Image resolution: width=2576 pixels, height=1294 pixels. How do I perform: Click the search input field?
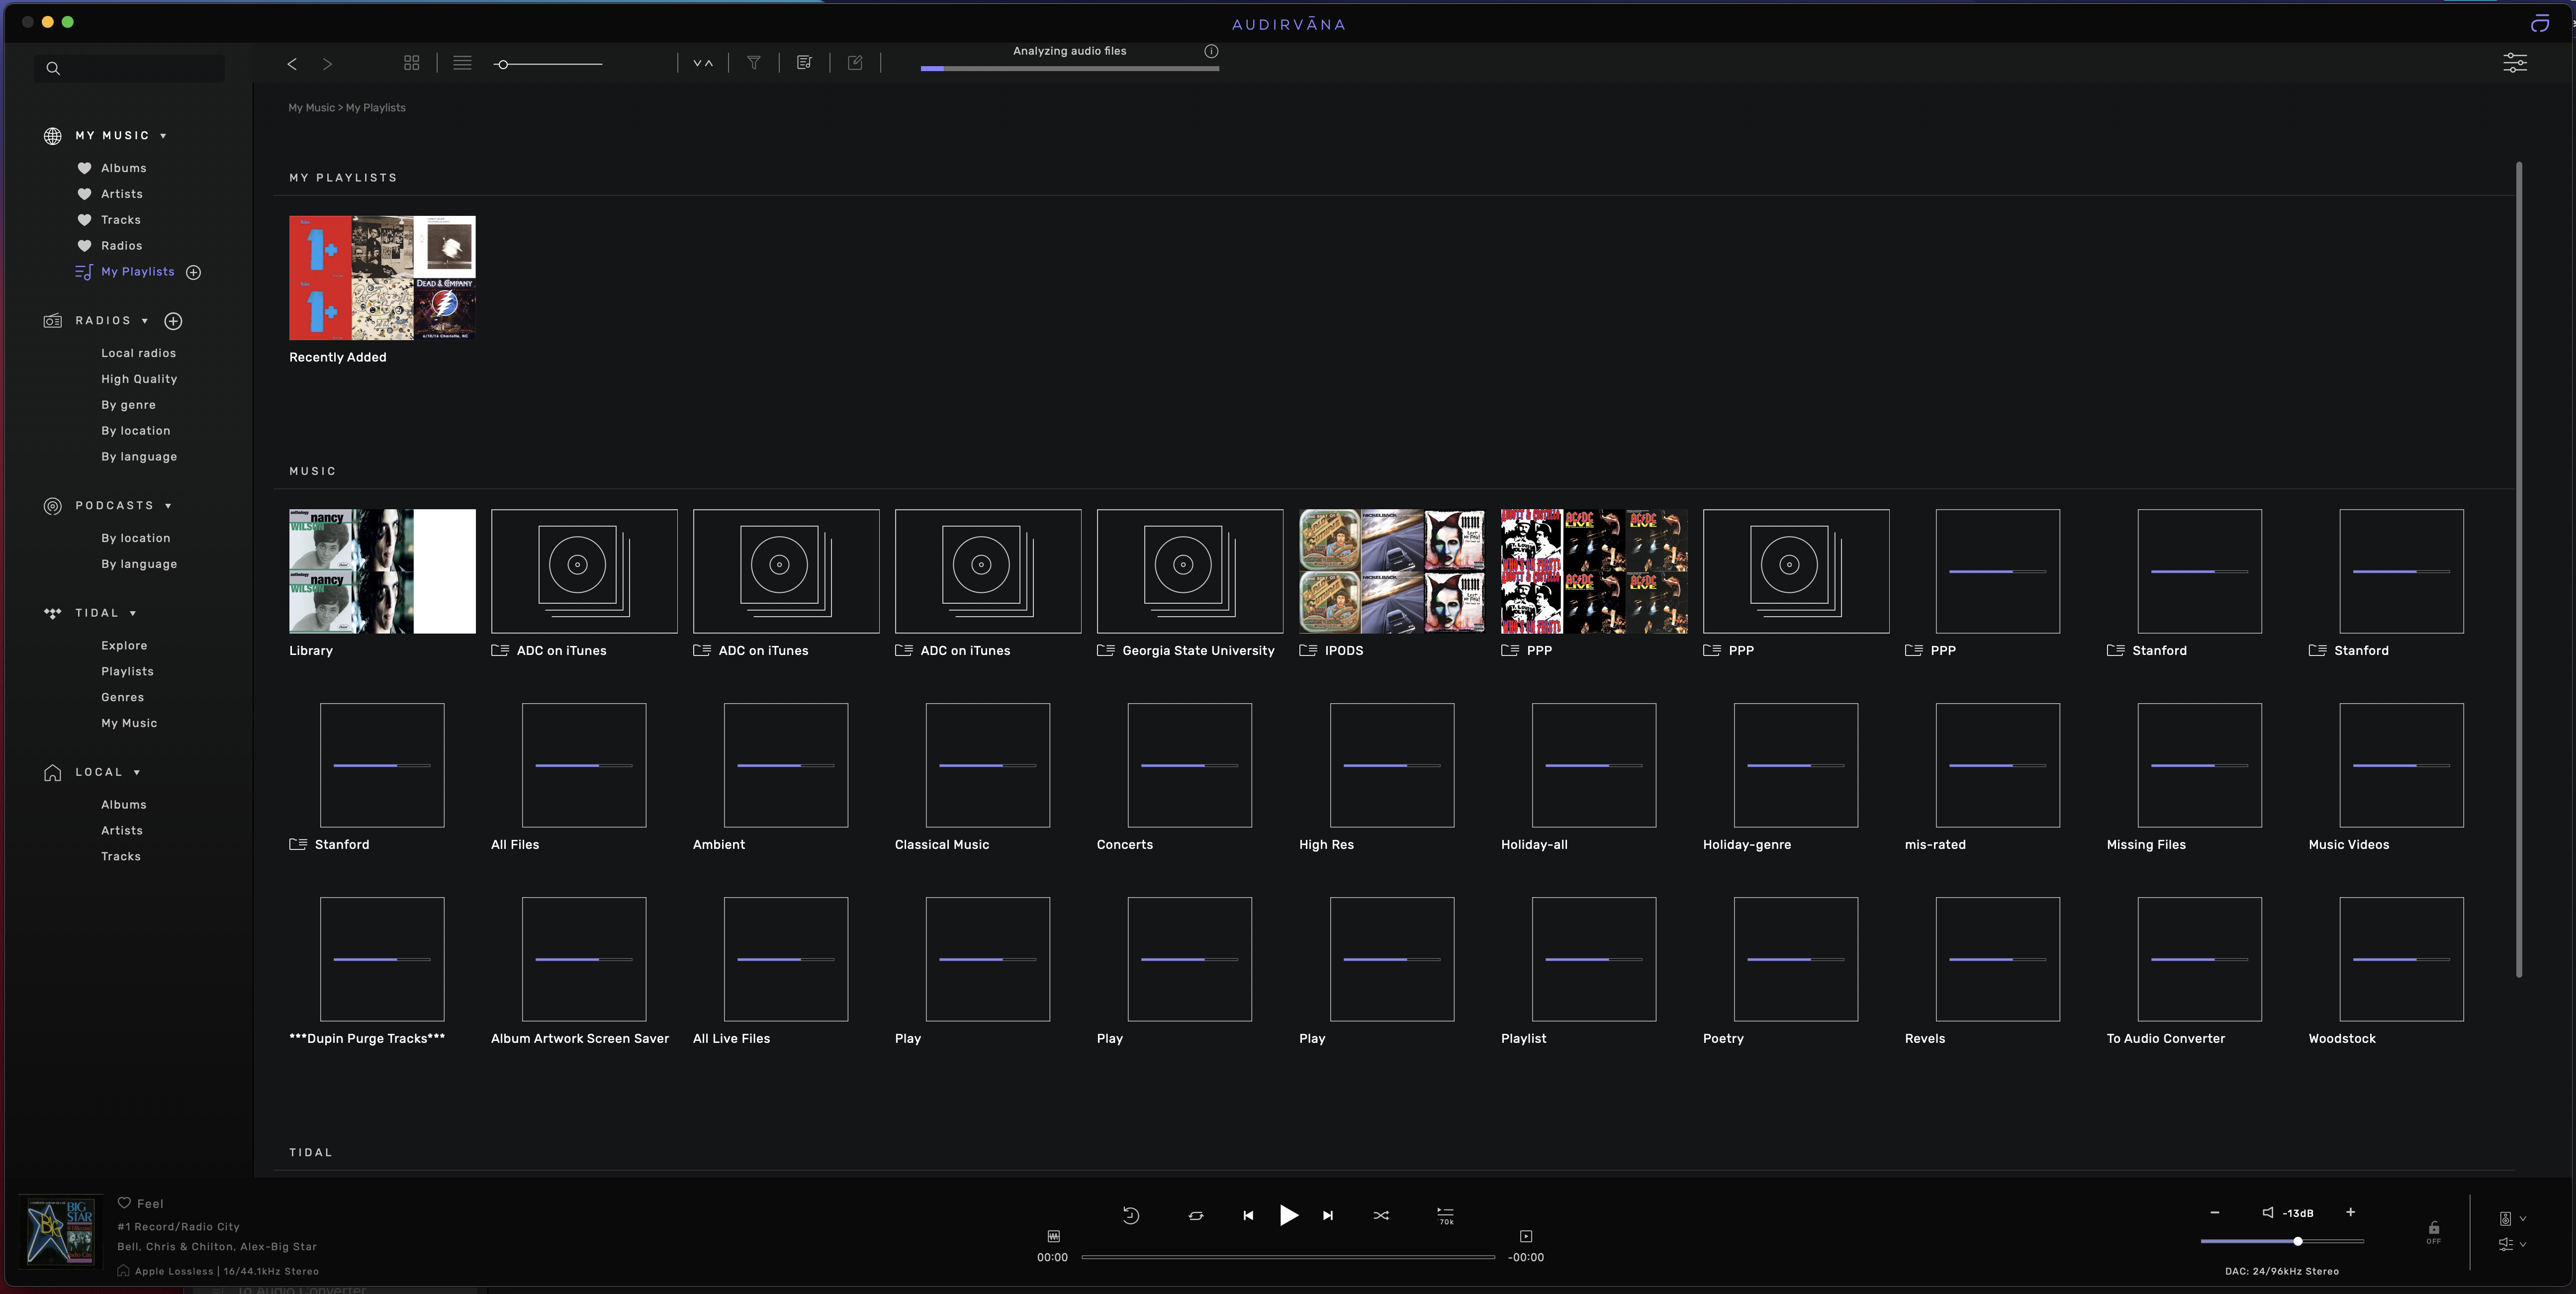[129, 68]
